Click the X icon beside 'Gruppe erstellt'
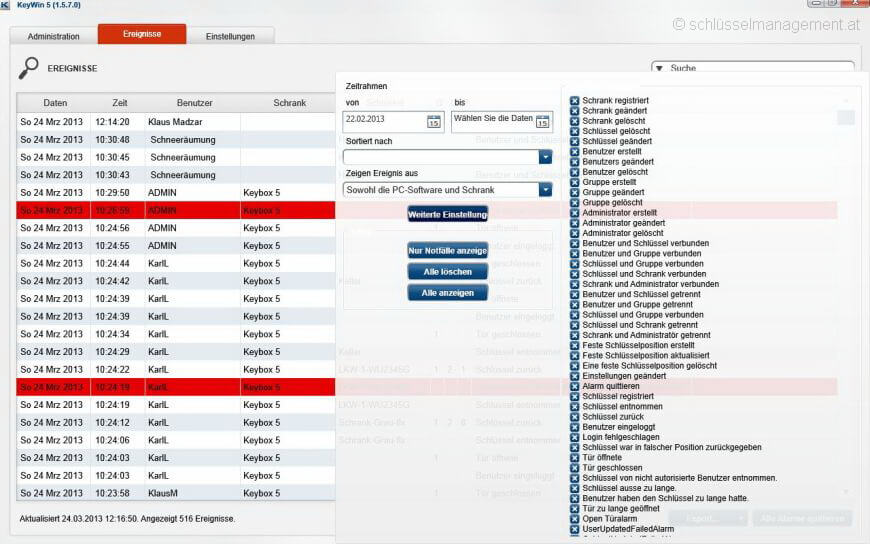The image size is (870, 544). [575, 182]
